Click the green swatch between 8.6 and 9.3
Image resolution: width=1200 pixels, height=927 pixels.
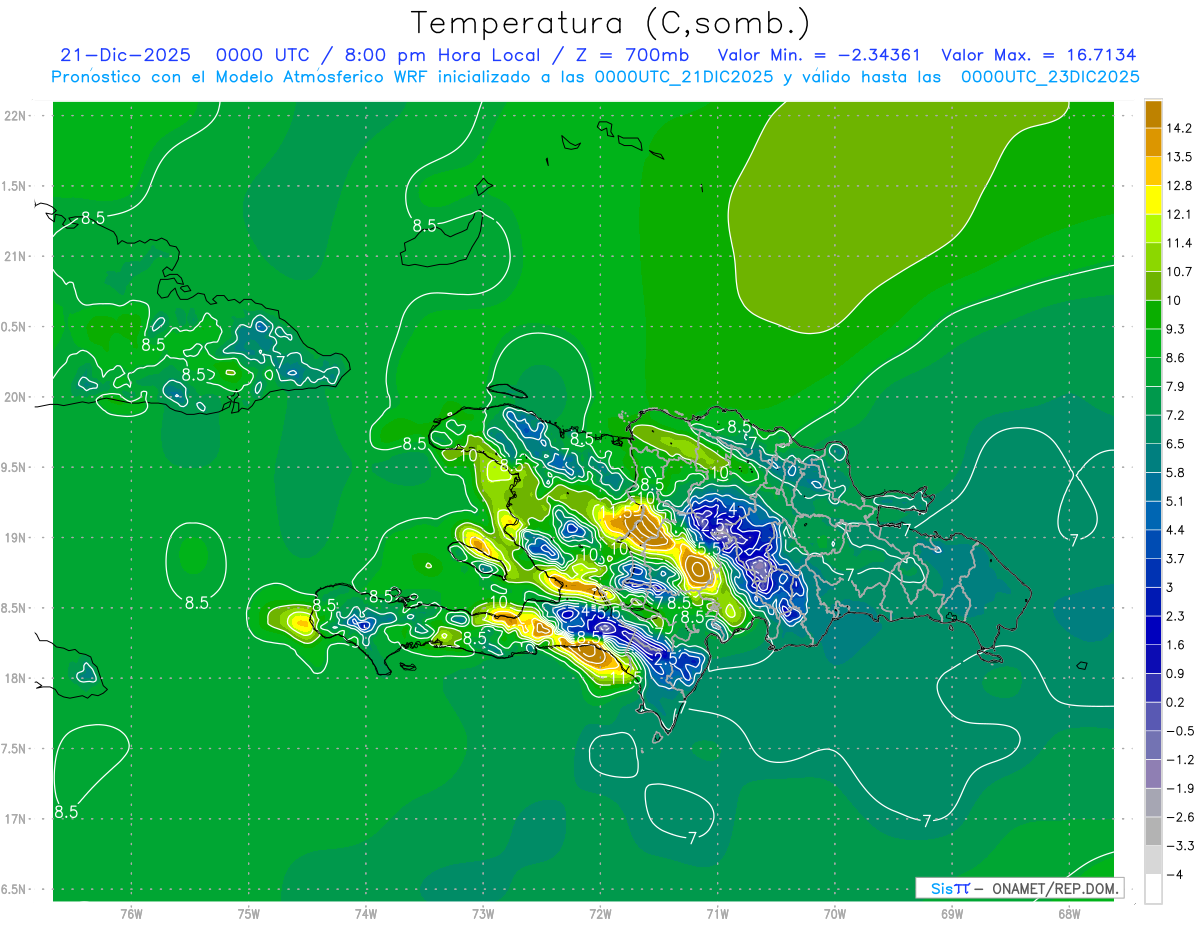tap(1153, 344)
